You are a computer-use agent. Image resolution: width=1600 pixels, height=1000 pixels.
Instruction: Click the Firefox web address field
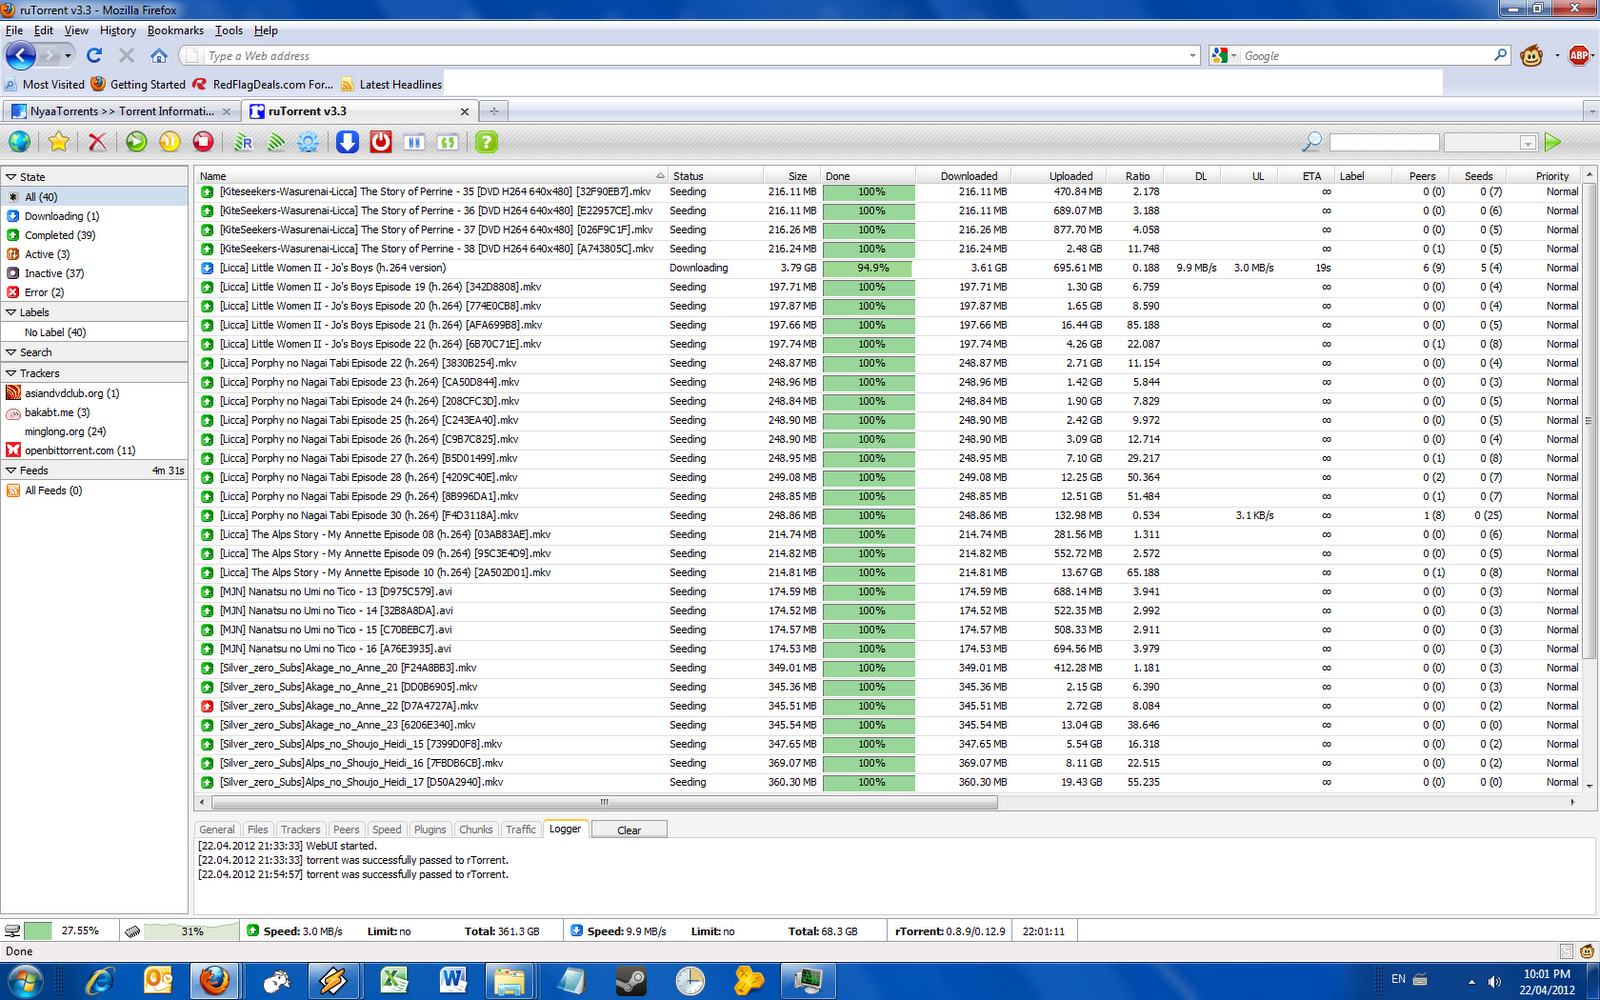pyautogui.click(x=690, y=56)
